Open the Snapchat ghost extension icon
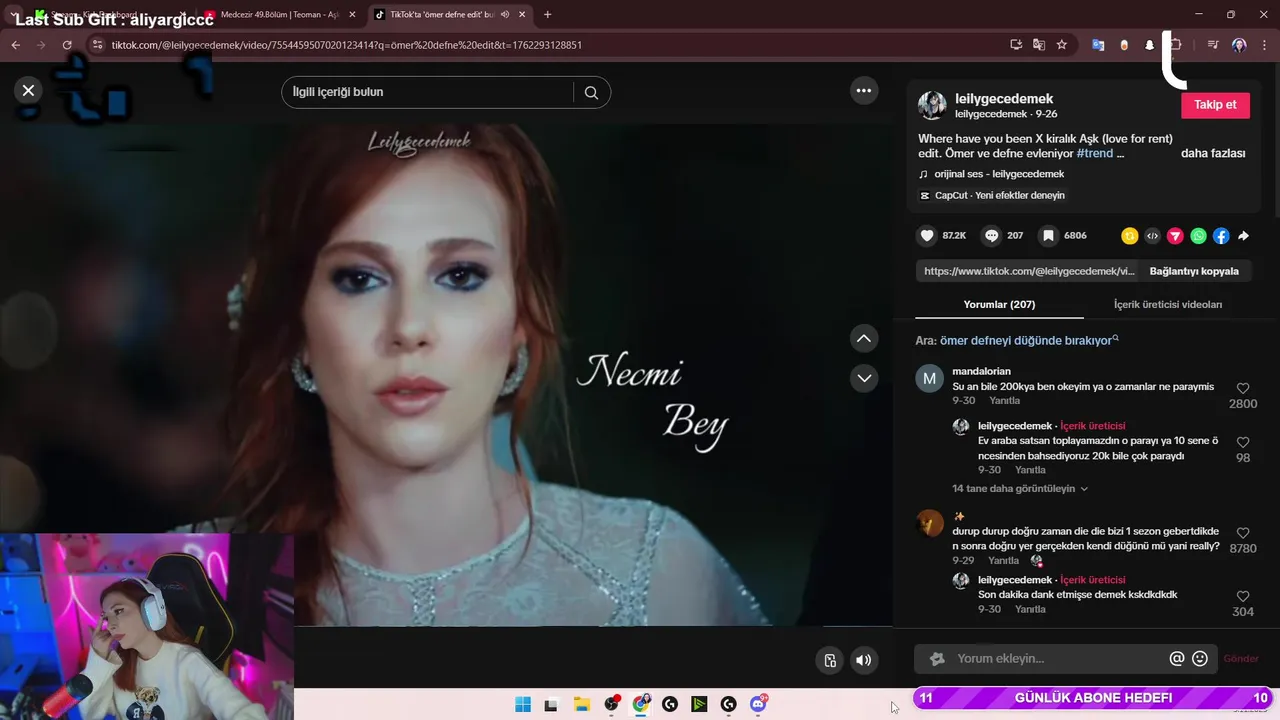The width and height of the screenshot is (1280, 720). click(x=1149, y=45)
